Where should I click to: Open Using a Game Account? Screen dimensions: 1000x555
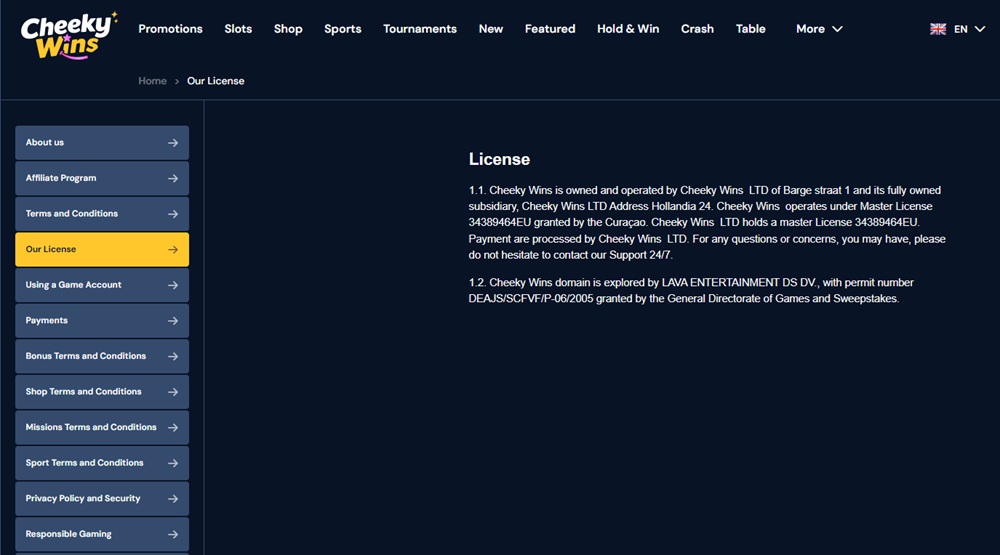(x=102, y=285)
